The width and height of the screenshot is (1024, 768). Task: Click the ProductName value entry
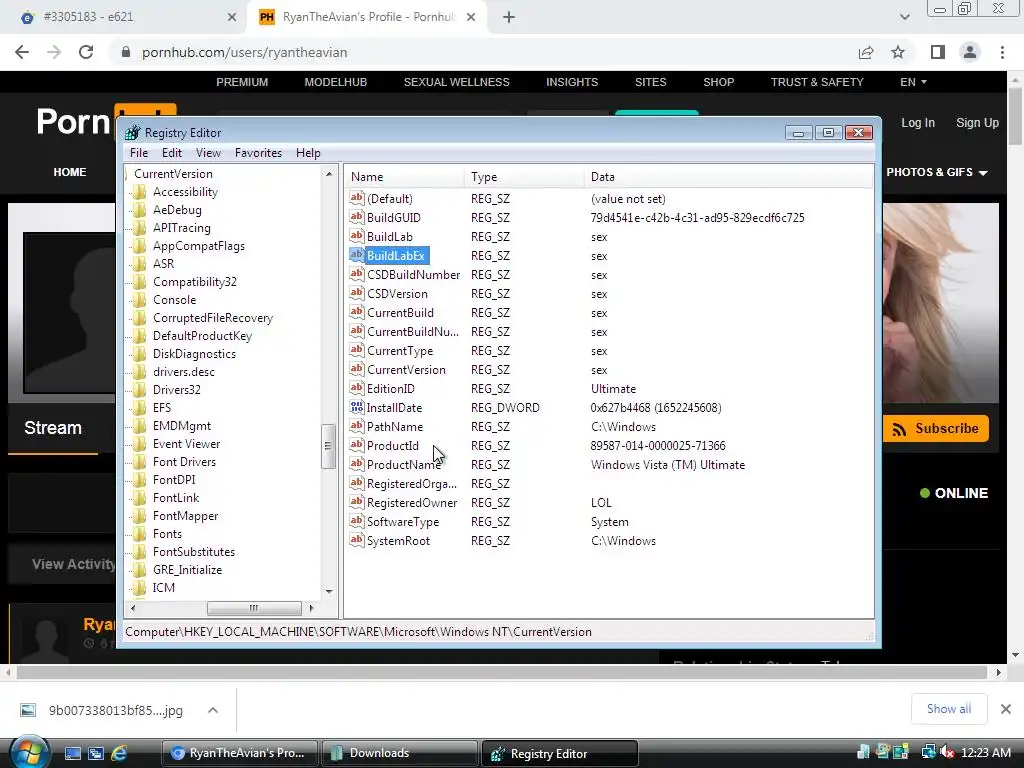tap(404, 465)
